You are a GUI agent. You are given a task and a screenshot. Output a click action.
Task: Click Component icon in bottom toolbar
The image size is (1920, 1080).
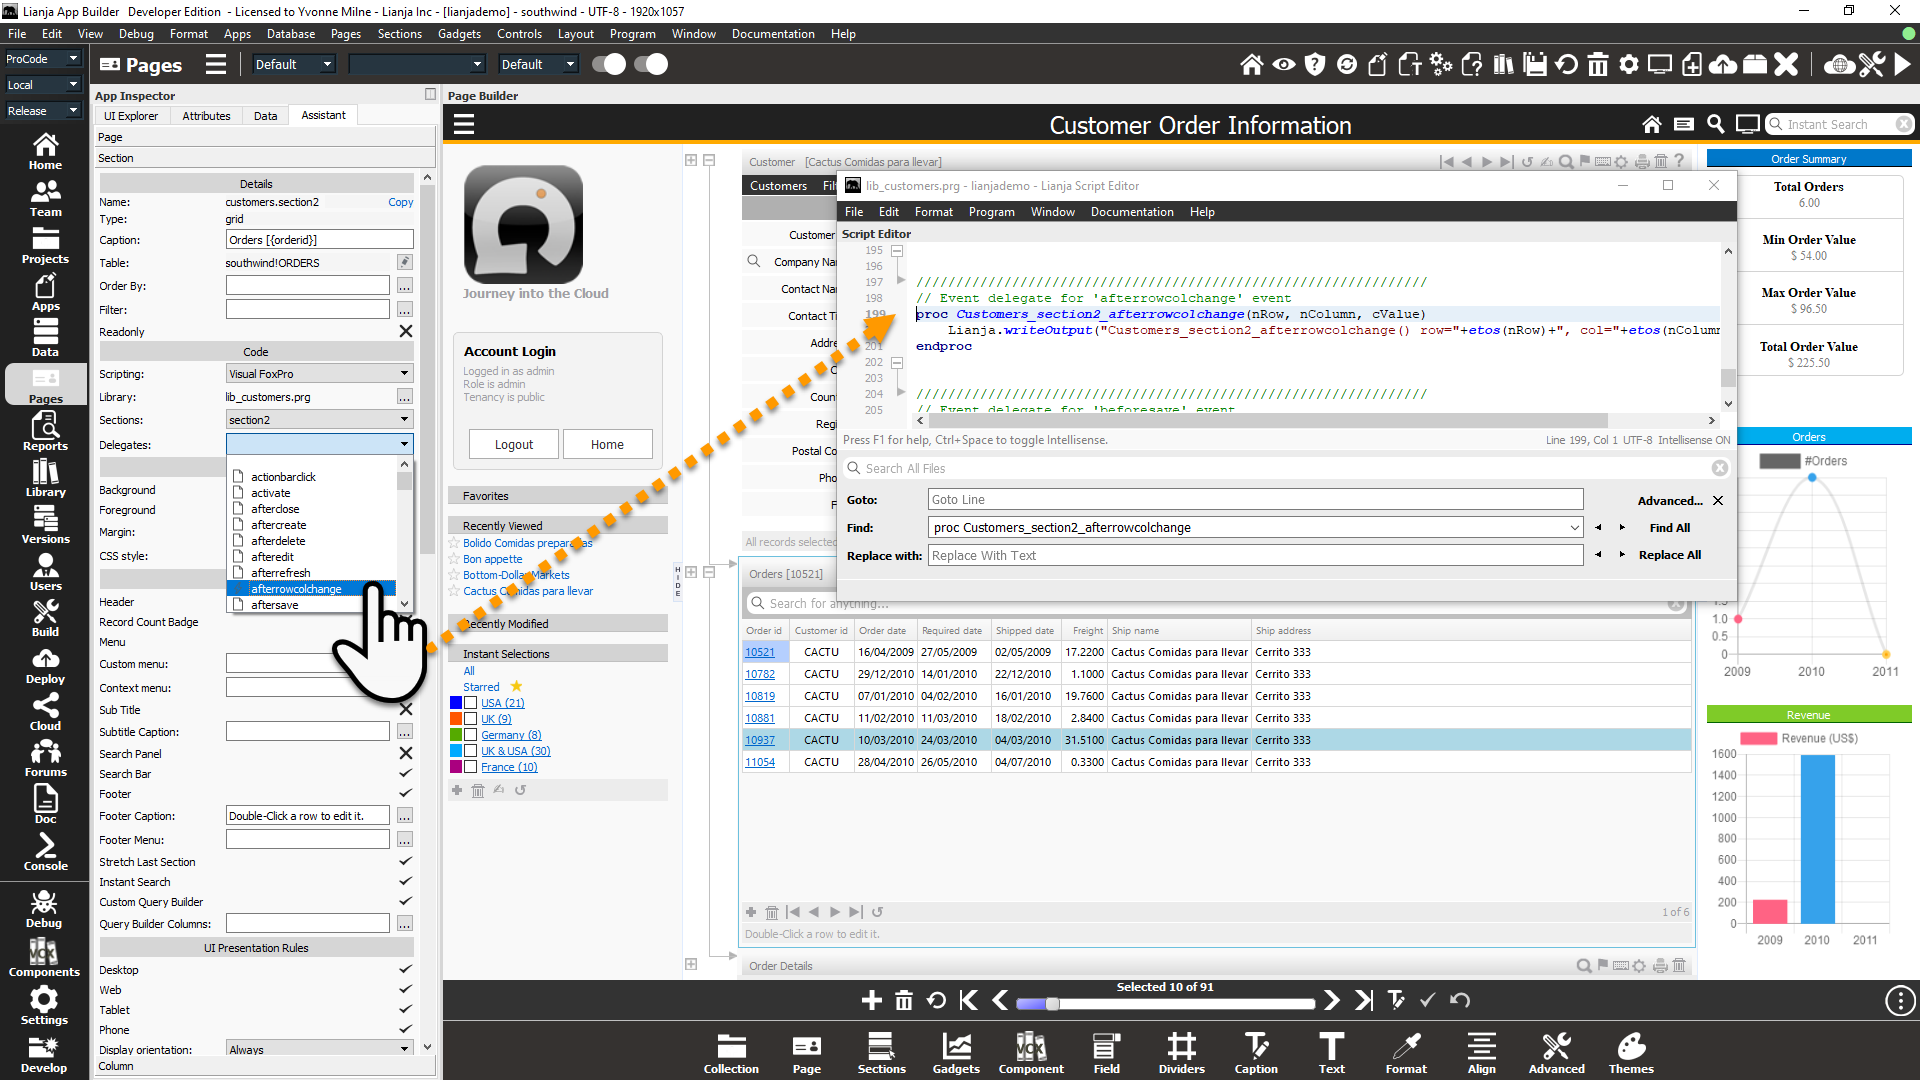(x=1030, y=1053)
